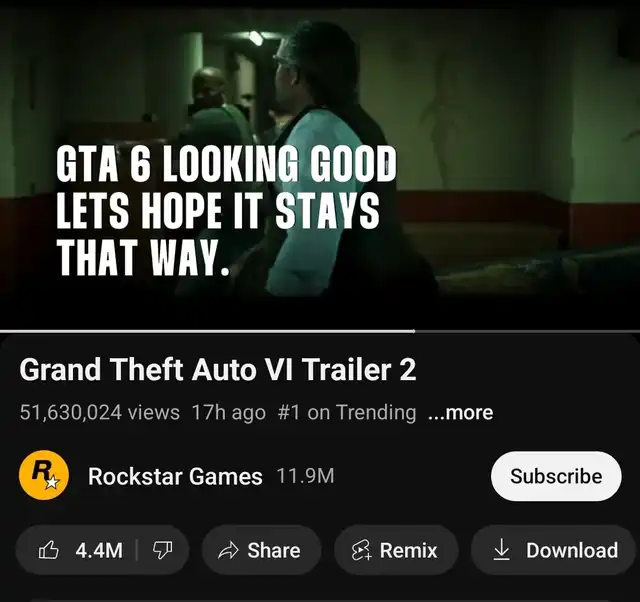This screenshot has height=602, width=640.
Task: Tap the Share arrow icon
Action: point(228,550)
